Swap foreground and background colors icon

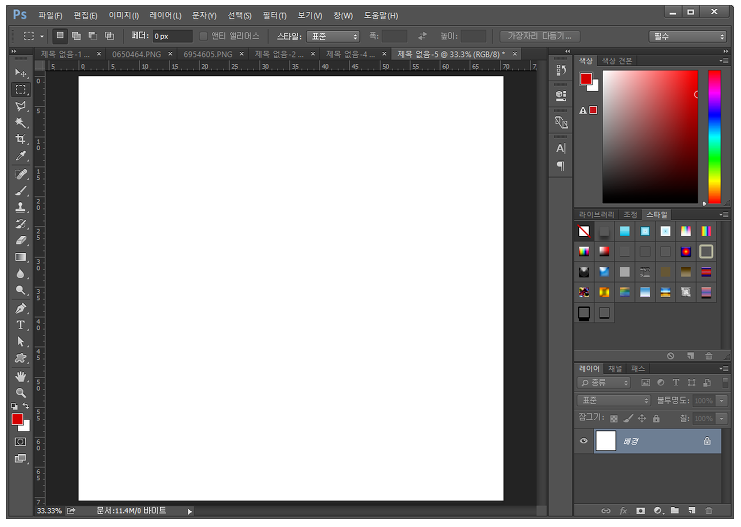pyautogui.click(x=26, y=406)
